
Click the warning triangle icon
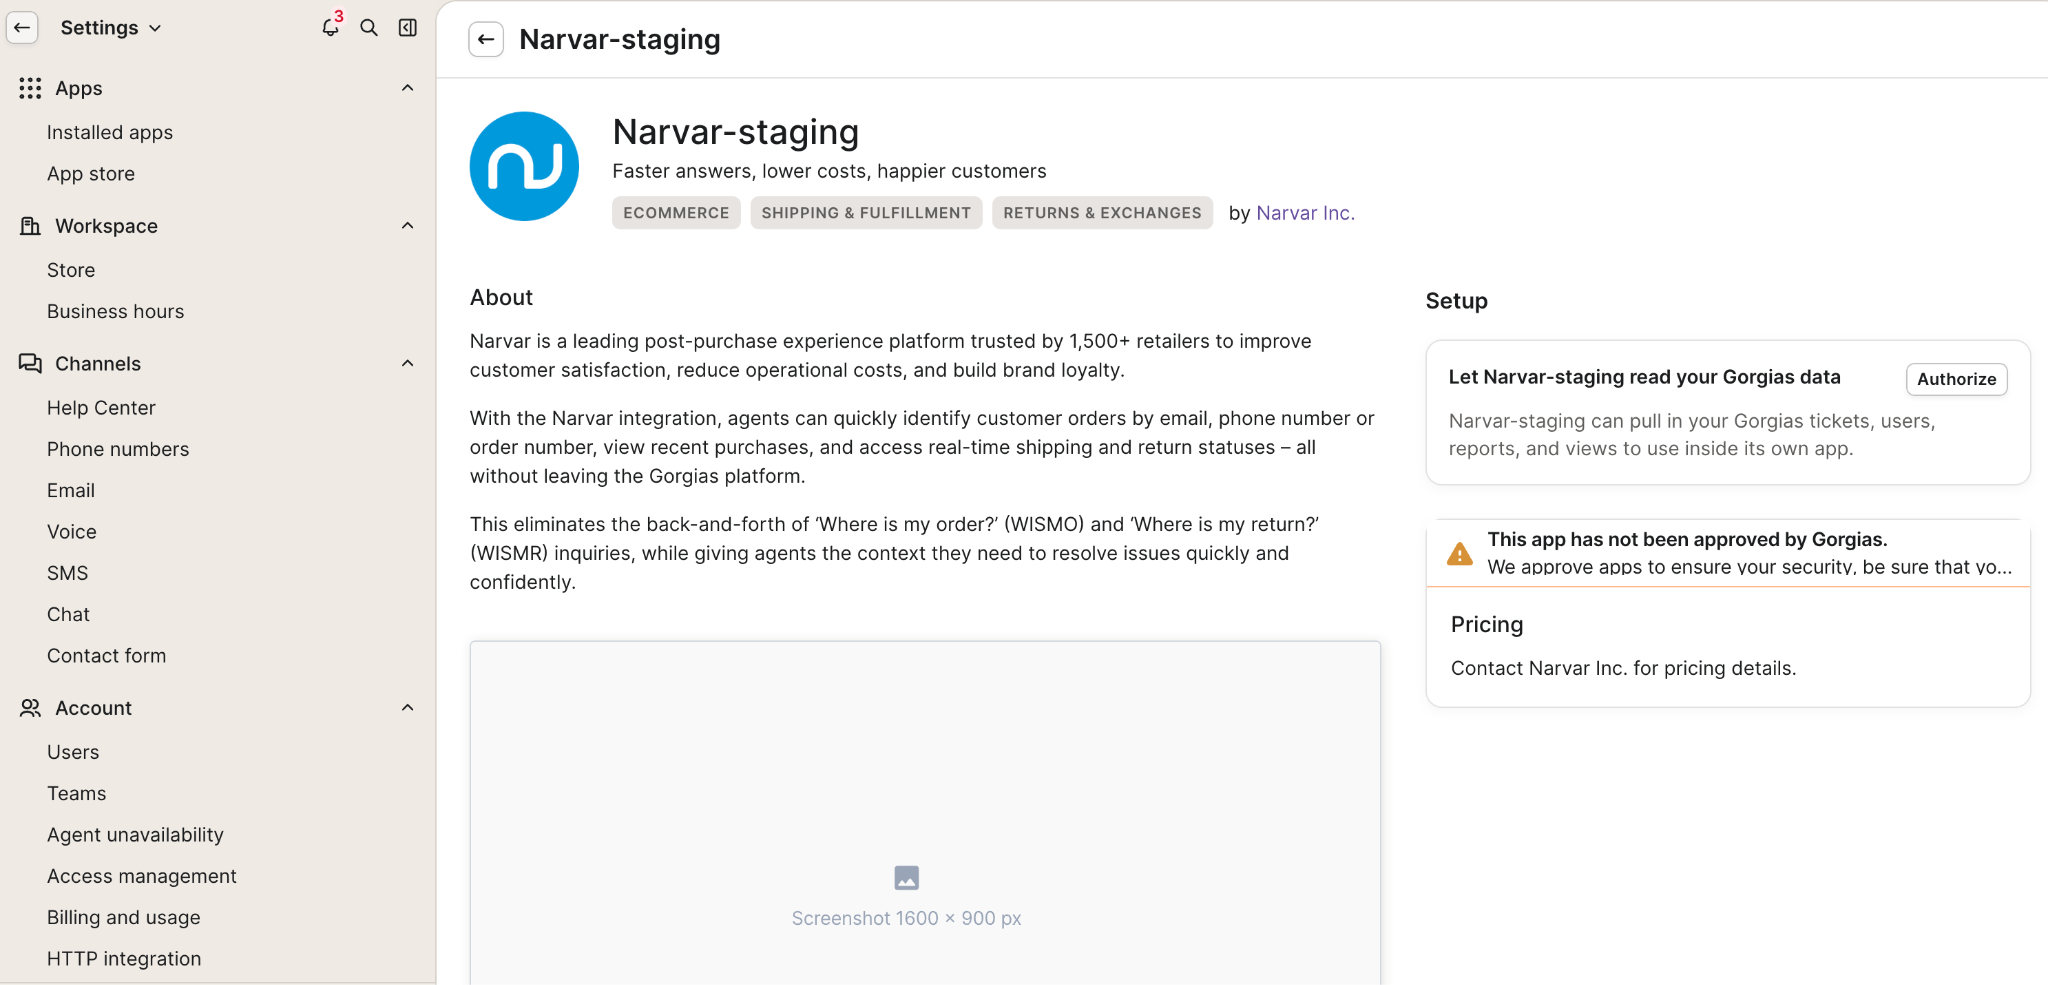click(x=1460, y=553)
